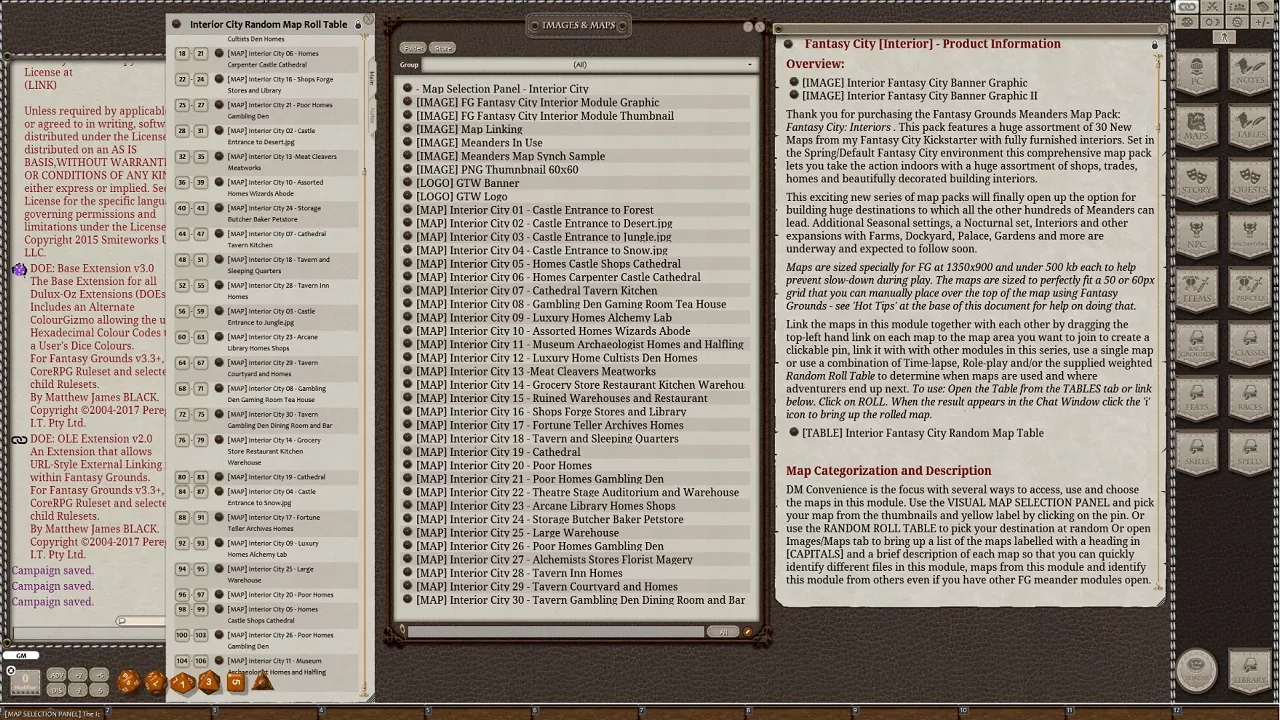Open the Parcels sidebar button
The image size is (1280, 720).
tap(1250, 291)
